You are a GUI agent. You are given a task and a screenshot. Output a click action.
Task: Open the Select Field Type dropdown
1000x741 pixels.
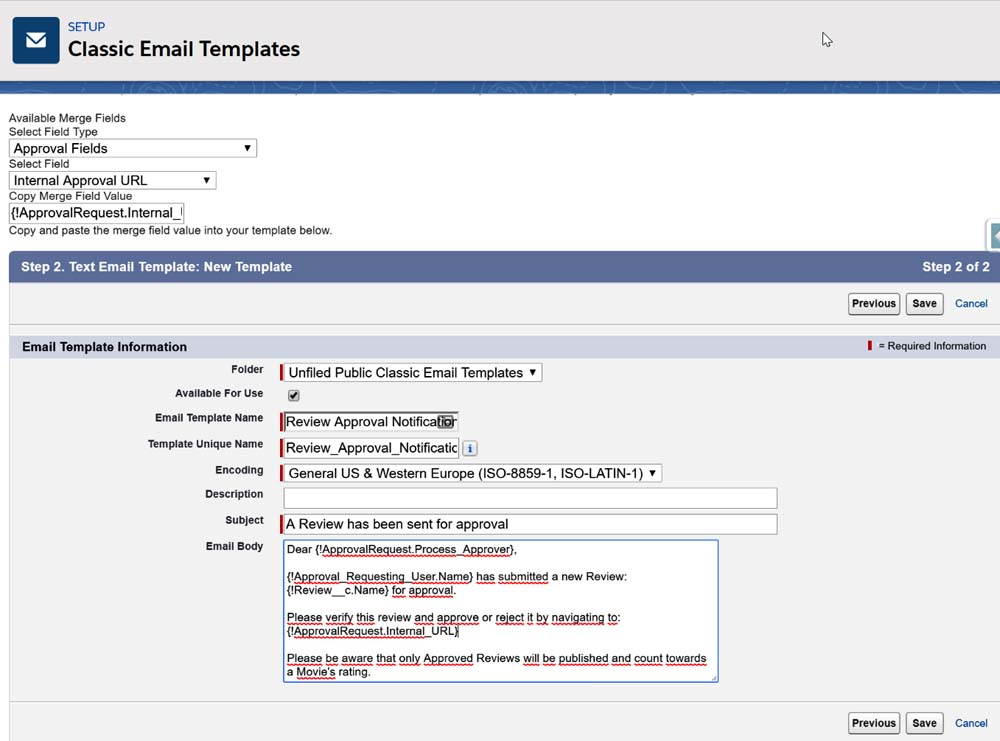[133, 149]
